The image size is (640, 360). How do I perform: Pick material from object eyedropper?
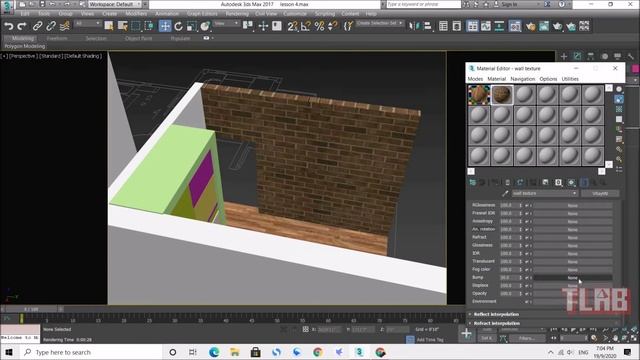pos(505,193)
